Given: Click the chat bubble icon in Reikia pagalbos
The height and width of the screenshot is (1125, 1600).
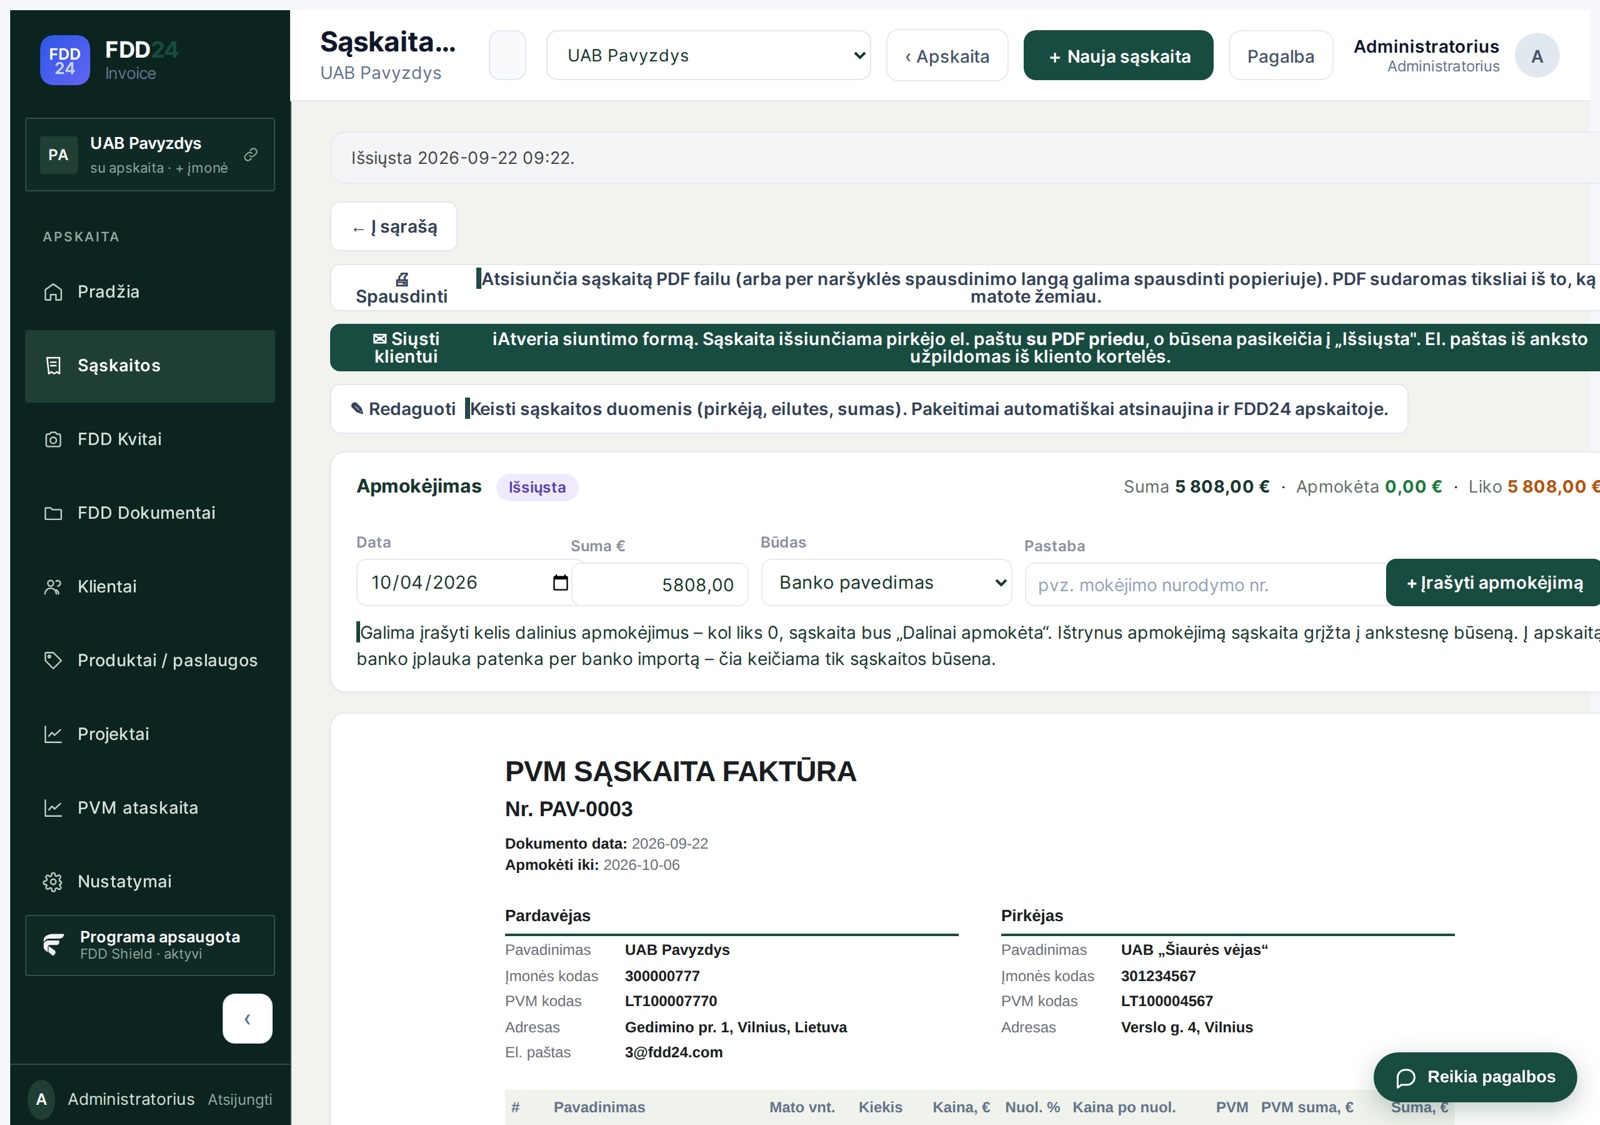Looking at the screenshot, I should pyautogui.click(x=1406, y=1078).
